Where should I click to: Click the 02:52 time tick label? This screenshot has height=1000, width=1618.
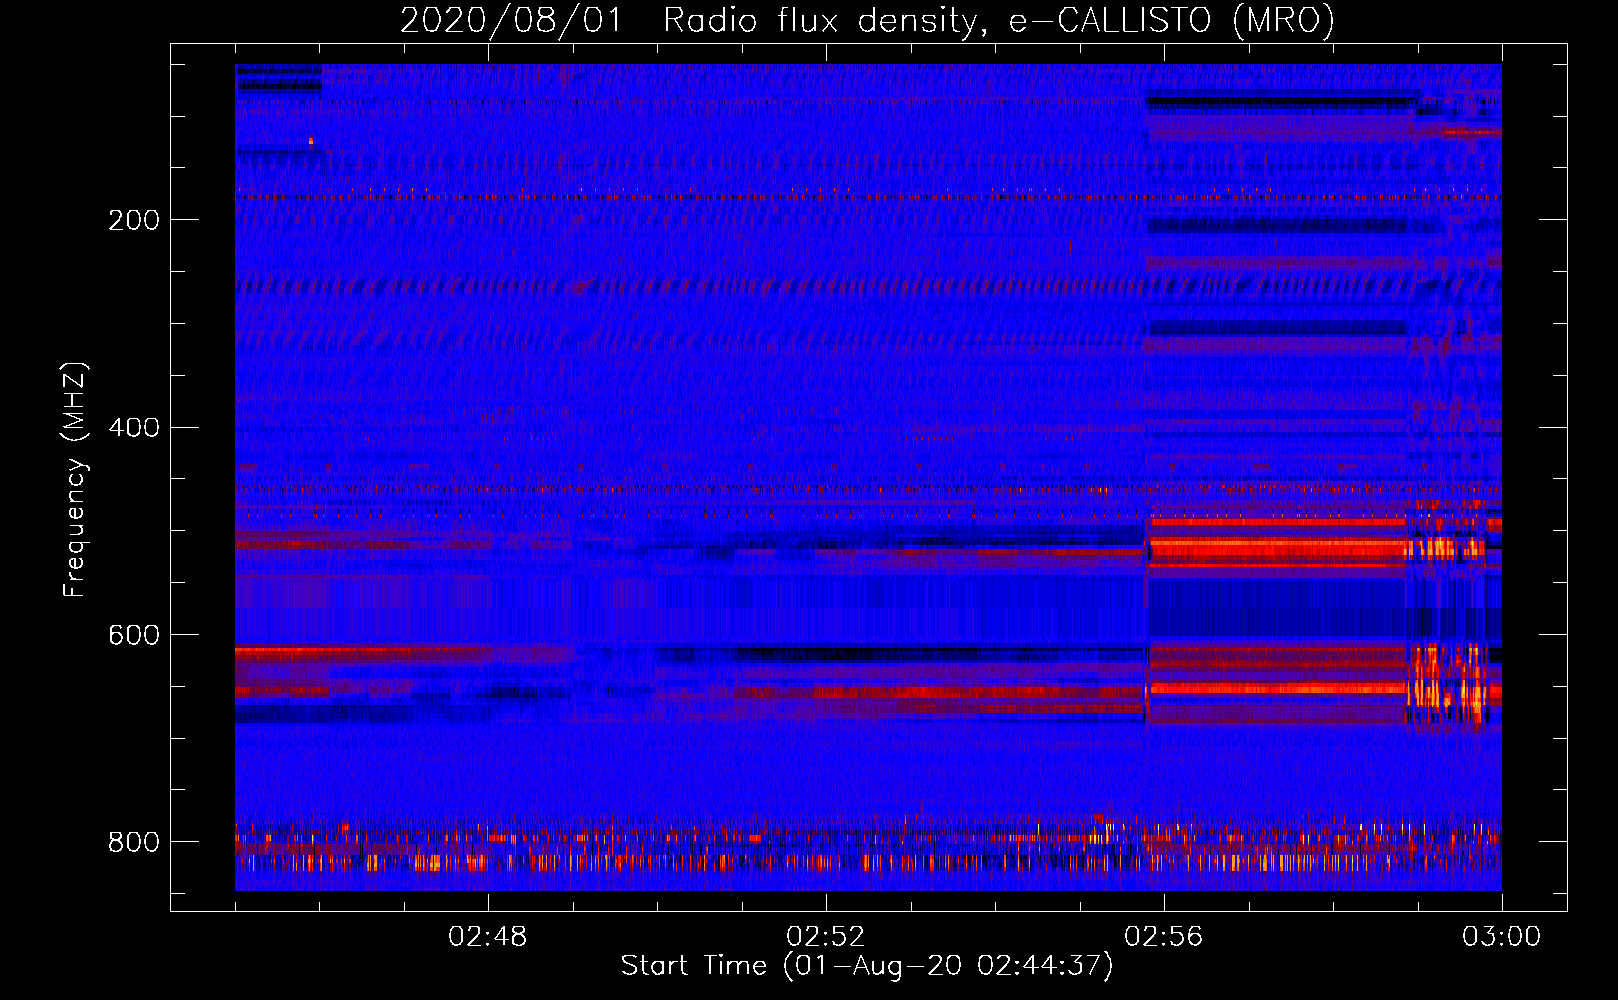point(826,937)
